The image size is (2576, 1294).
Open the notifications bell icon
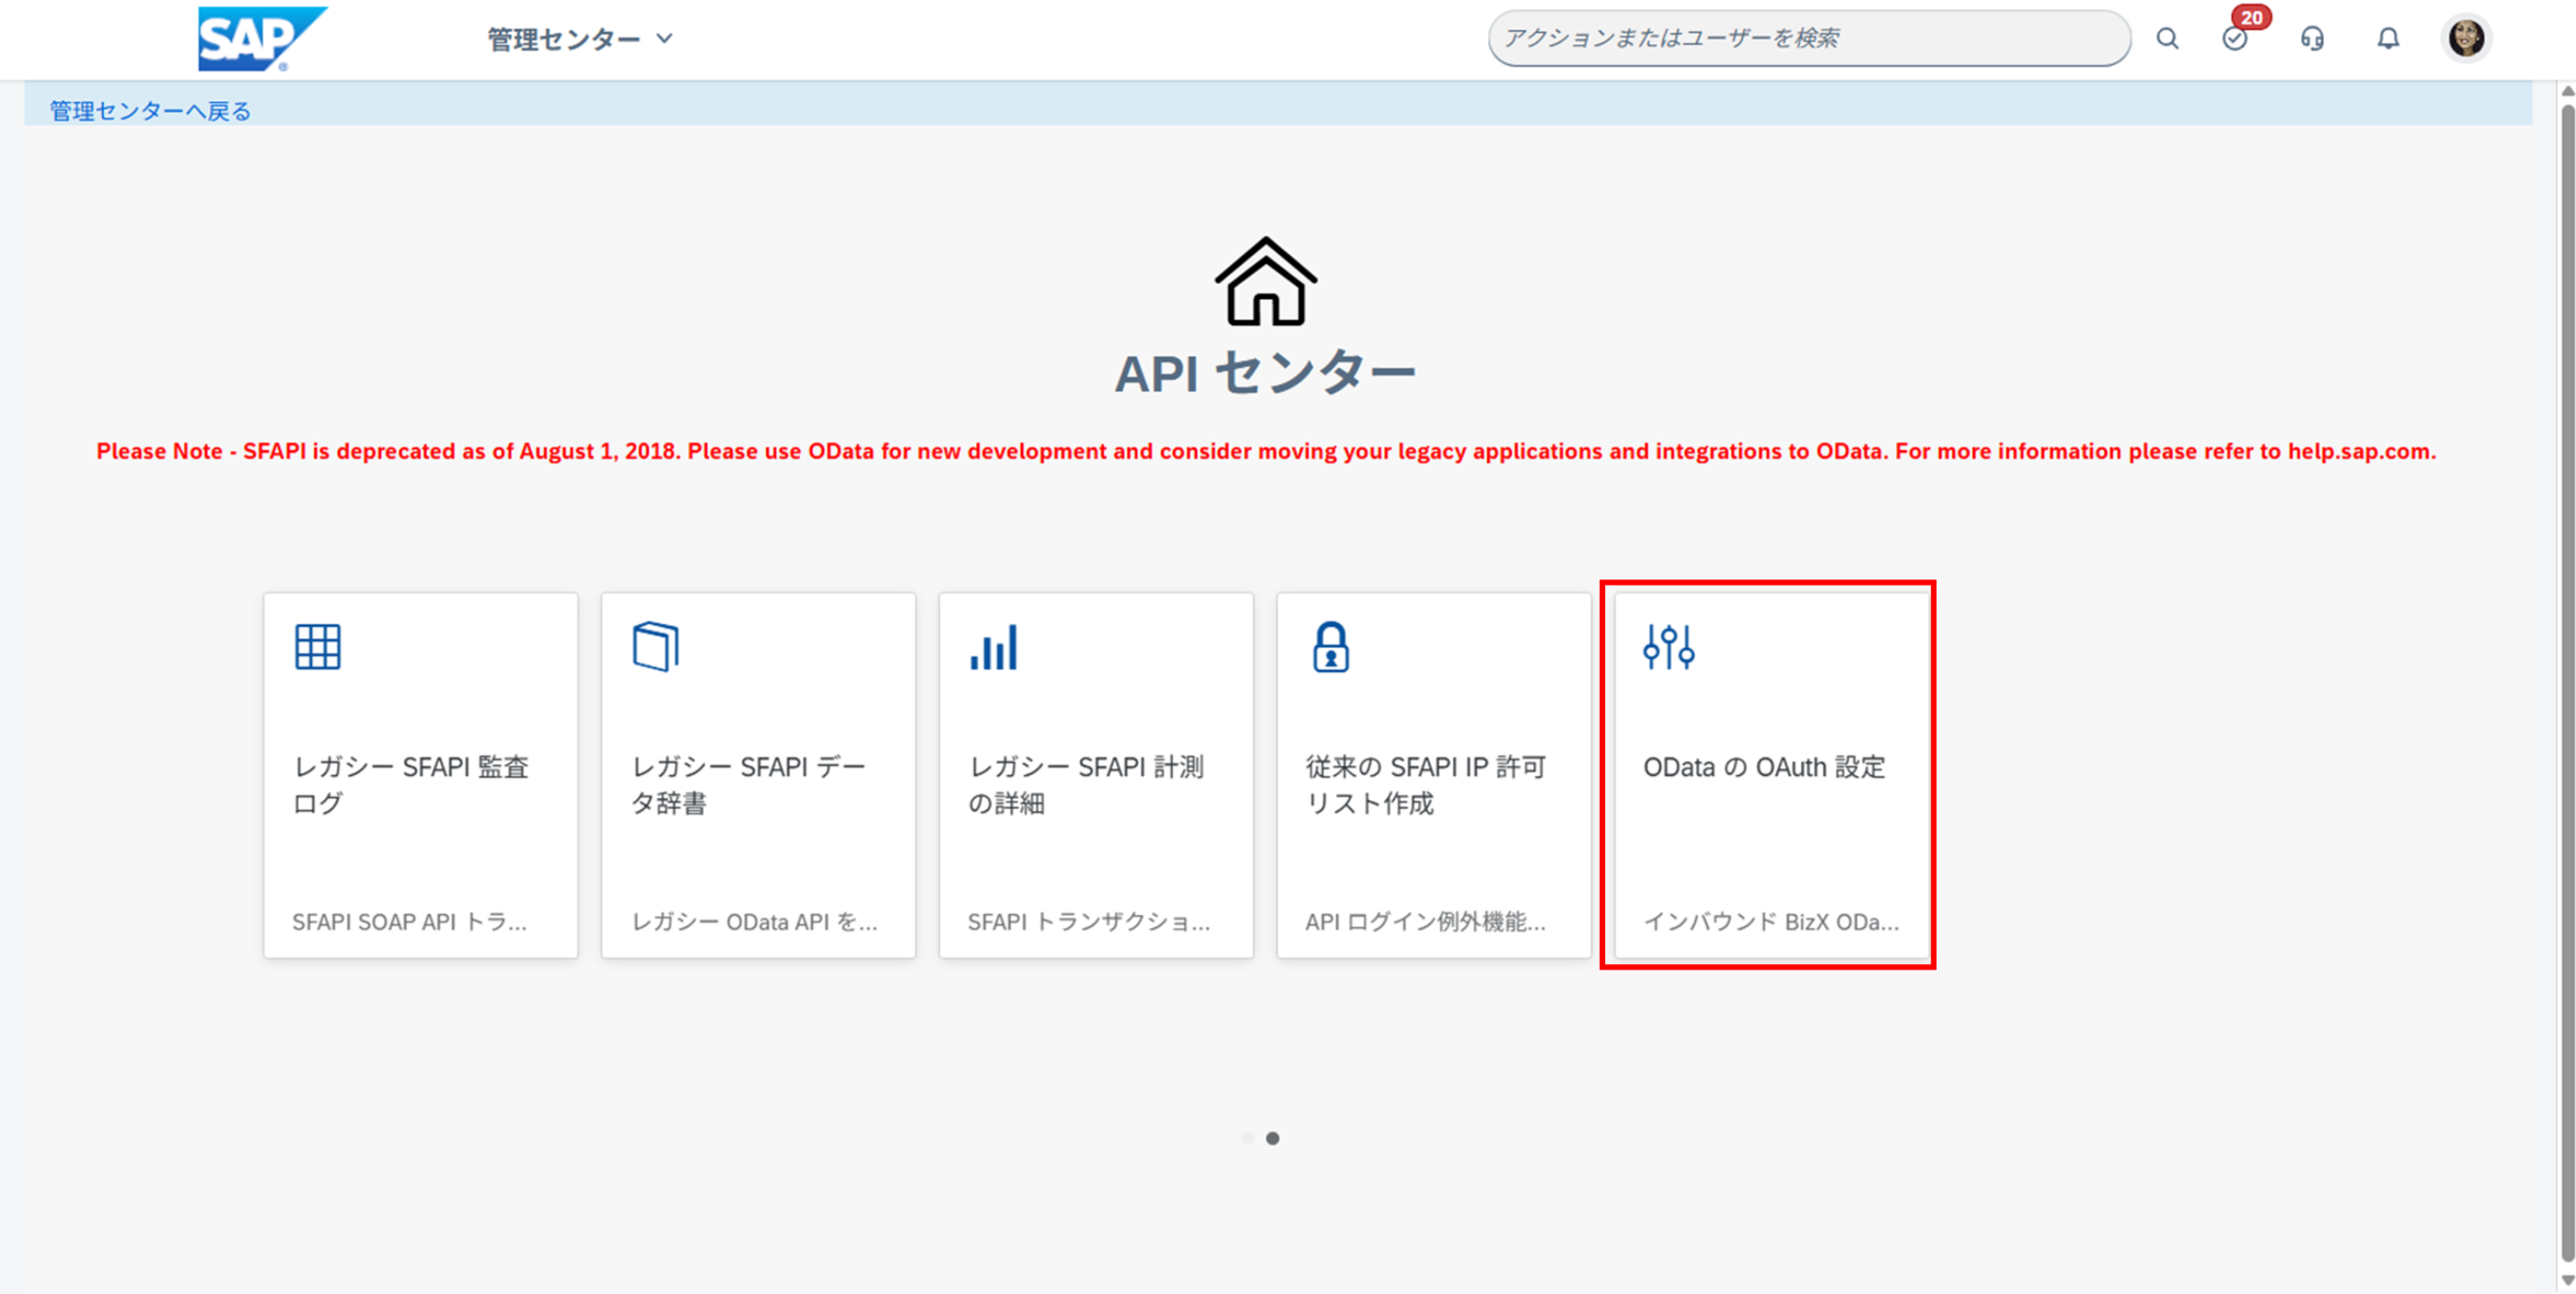click(x=2388, y=39)
